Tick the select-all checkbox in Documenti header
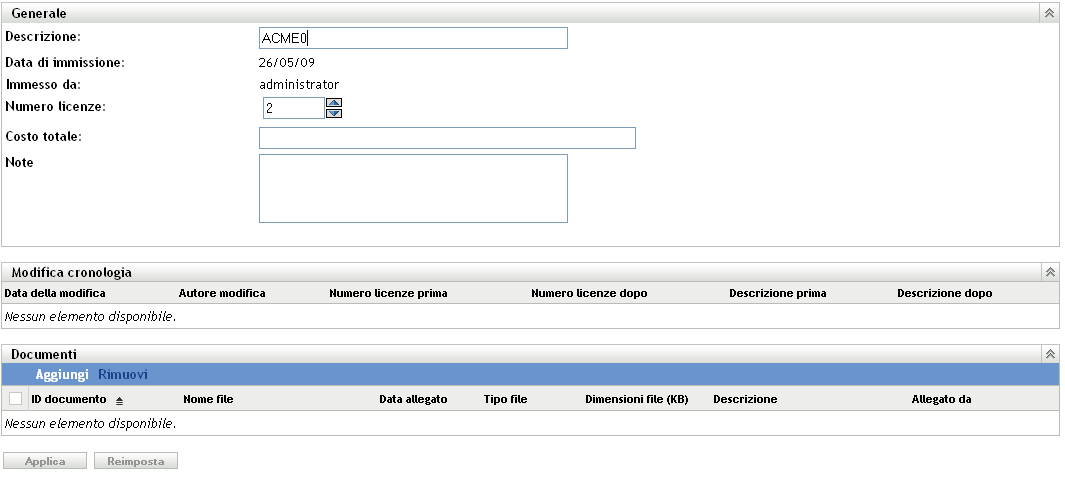This screenshot has width=1065, height=484. (16, 398)
